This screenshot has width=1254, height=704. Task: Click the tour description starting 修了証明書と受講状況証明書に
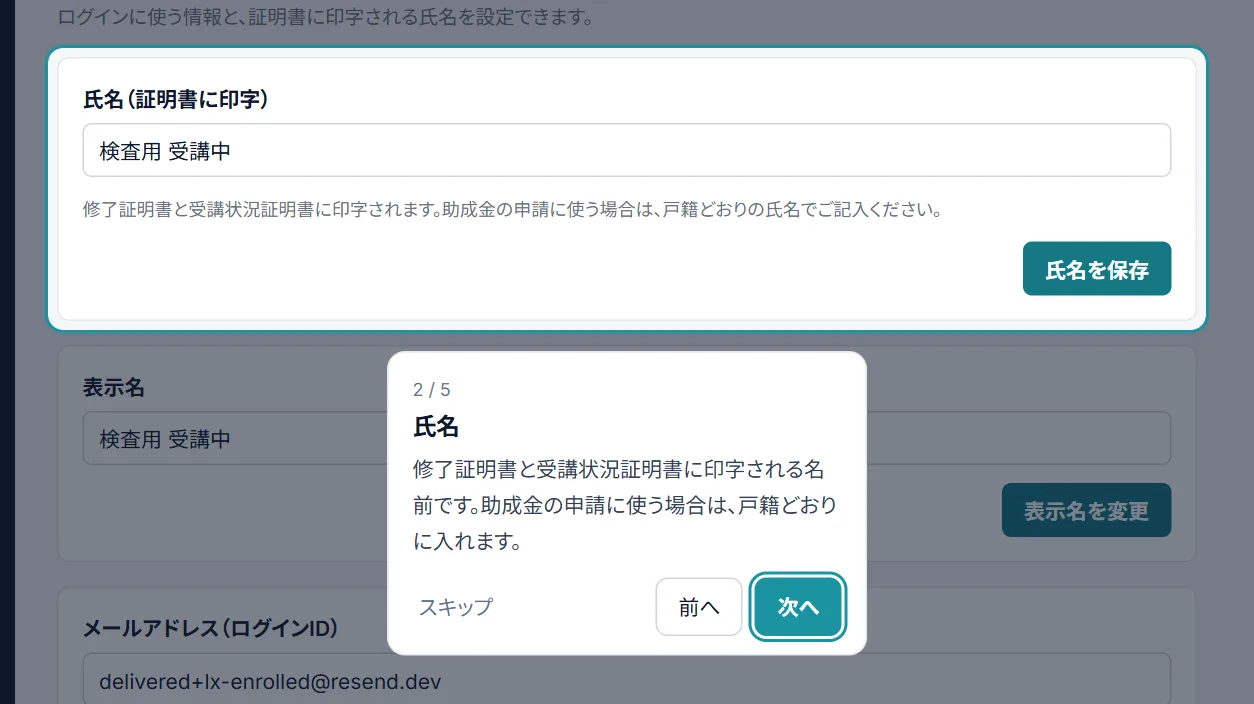coord(625,506)
